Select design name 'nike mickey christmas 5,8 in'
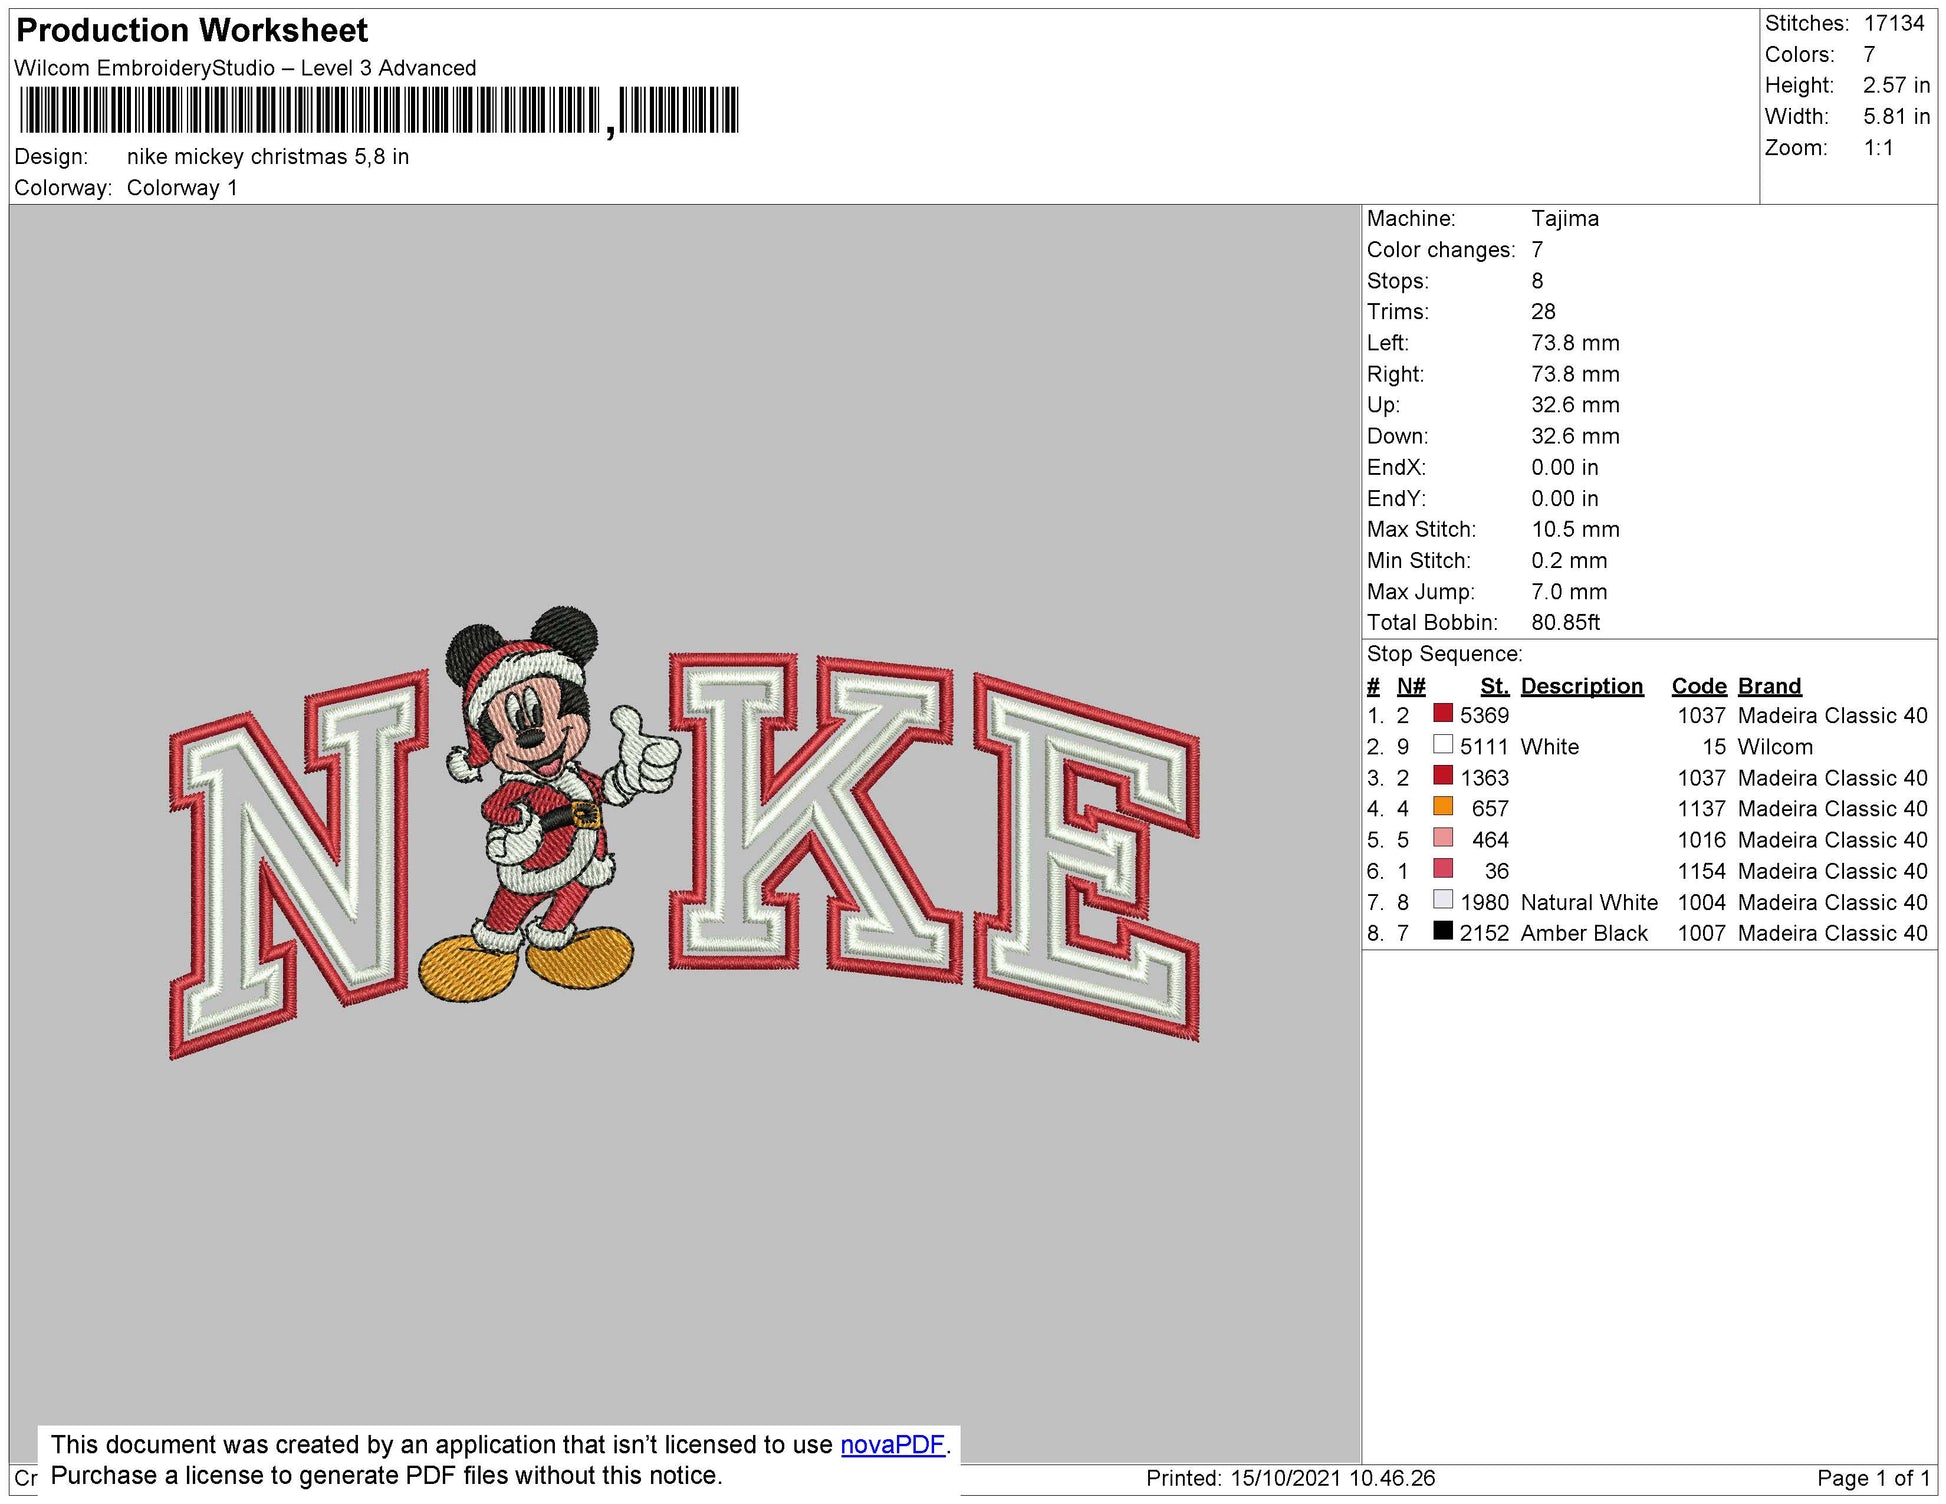 (268, 157)
